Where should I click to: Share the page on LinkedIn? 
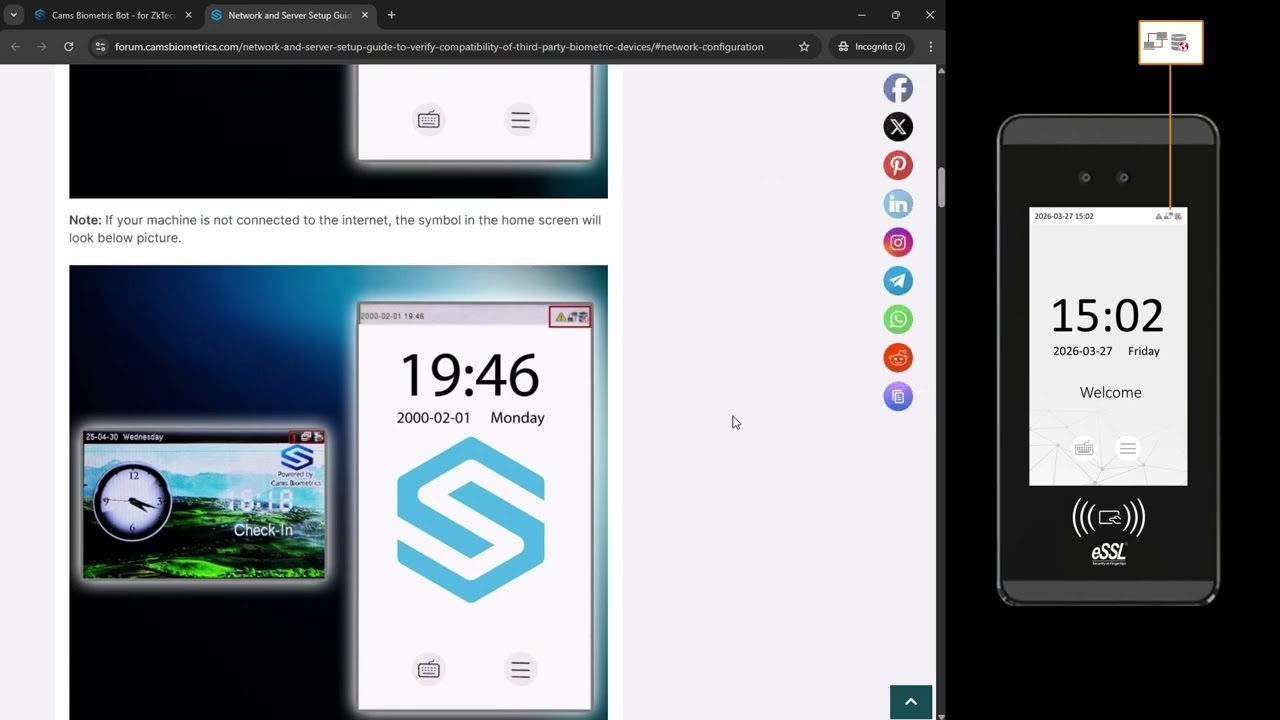pos(898,204)
